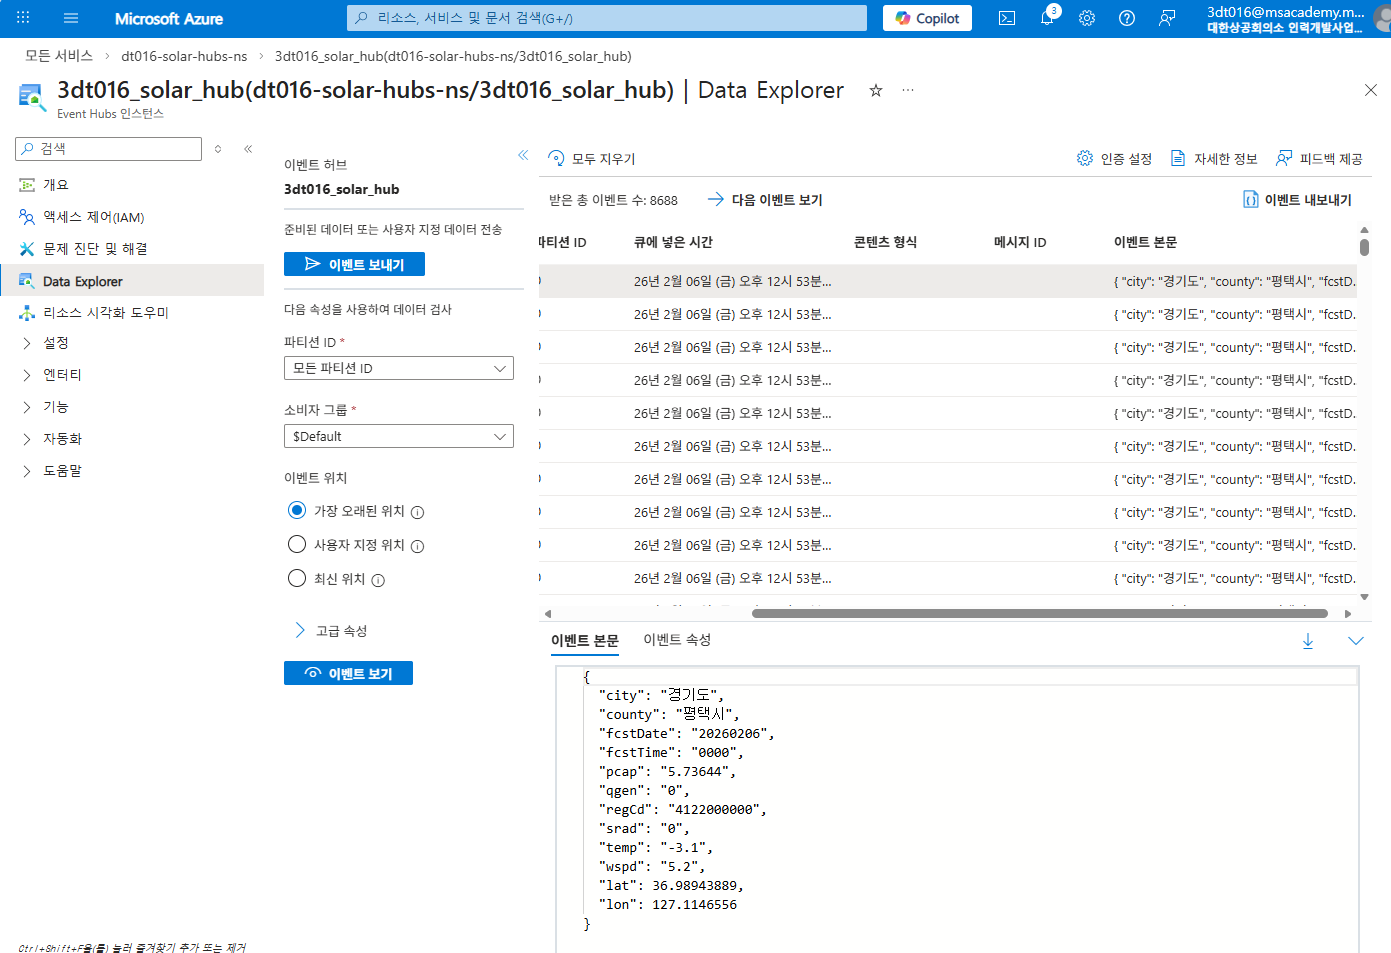Viewport: 1391px width, 953px height.
Task: Select 사용자 지정 위치 radio button
Action: pos(297,545)
